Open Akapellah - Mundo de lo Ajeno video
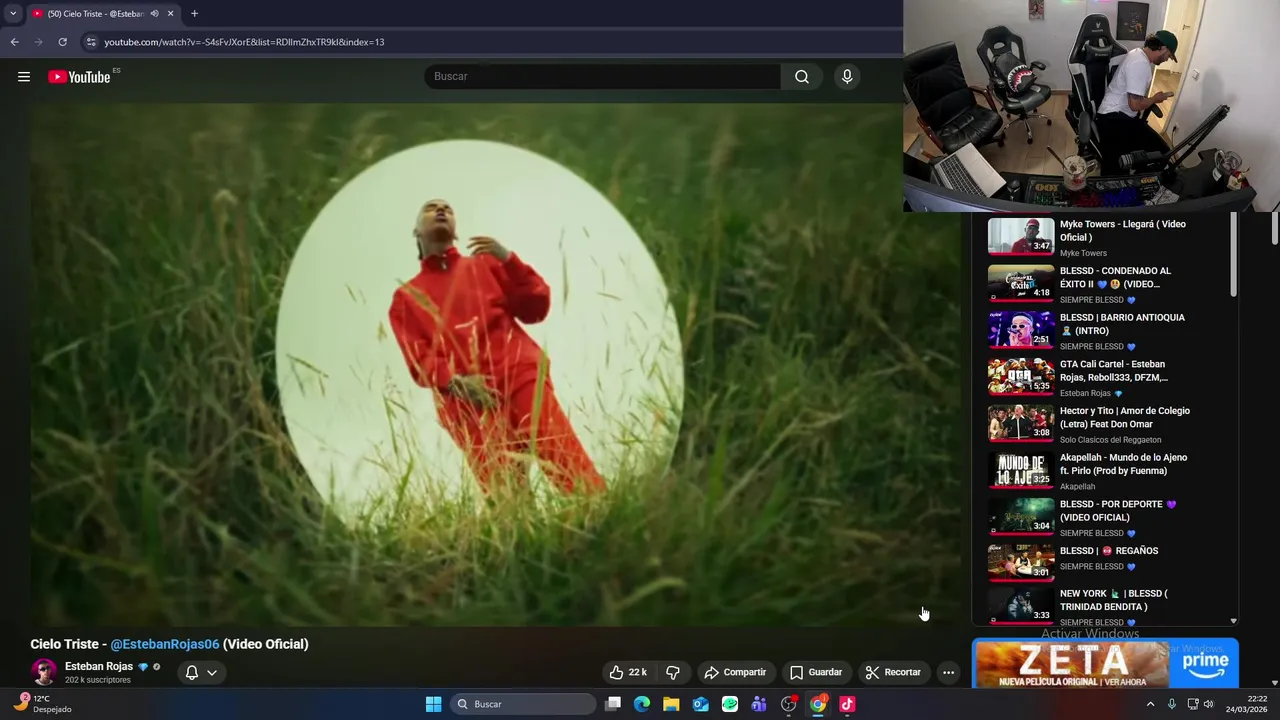This screenshot has height=720, width=1280. [x=1124, y=464]
